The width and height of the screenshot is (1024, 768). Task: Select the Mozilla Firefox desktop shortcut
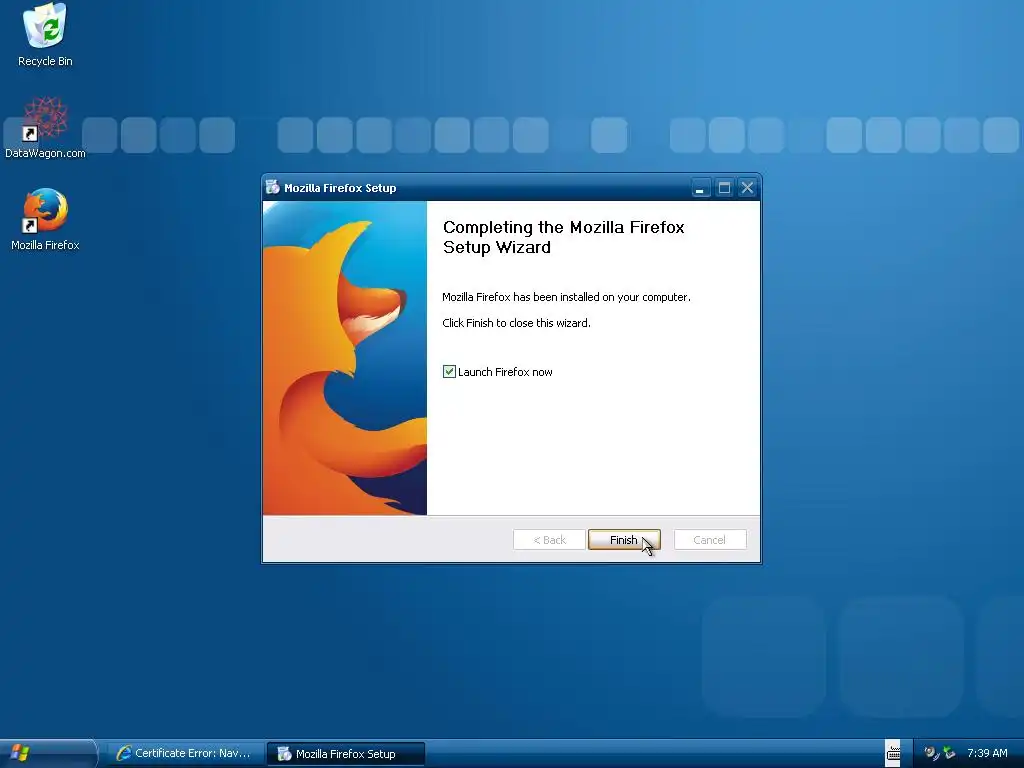click(45, 219)
